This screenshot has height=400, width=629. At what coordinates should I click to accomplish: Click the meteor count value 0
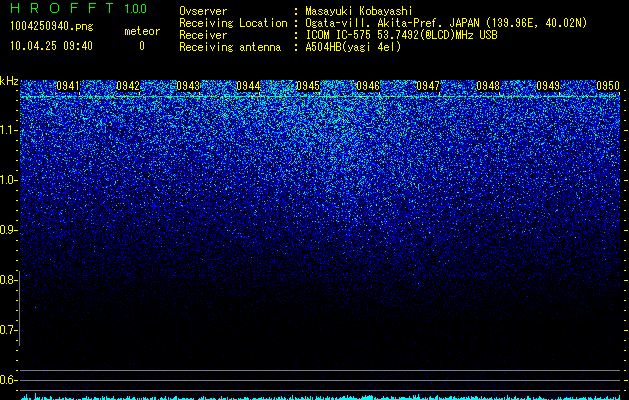(142, 46)
